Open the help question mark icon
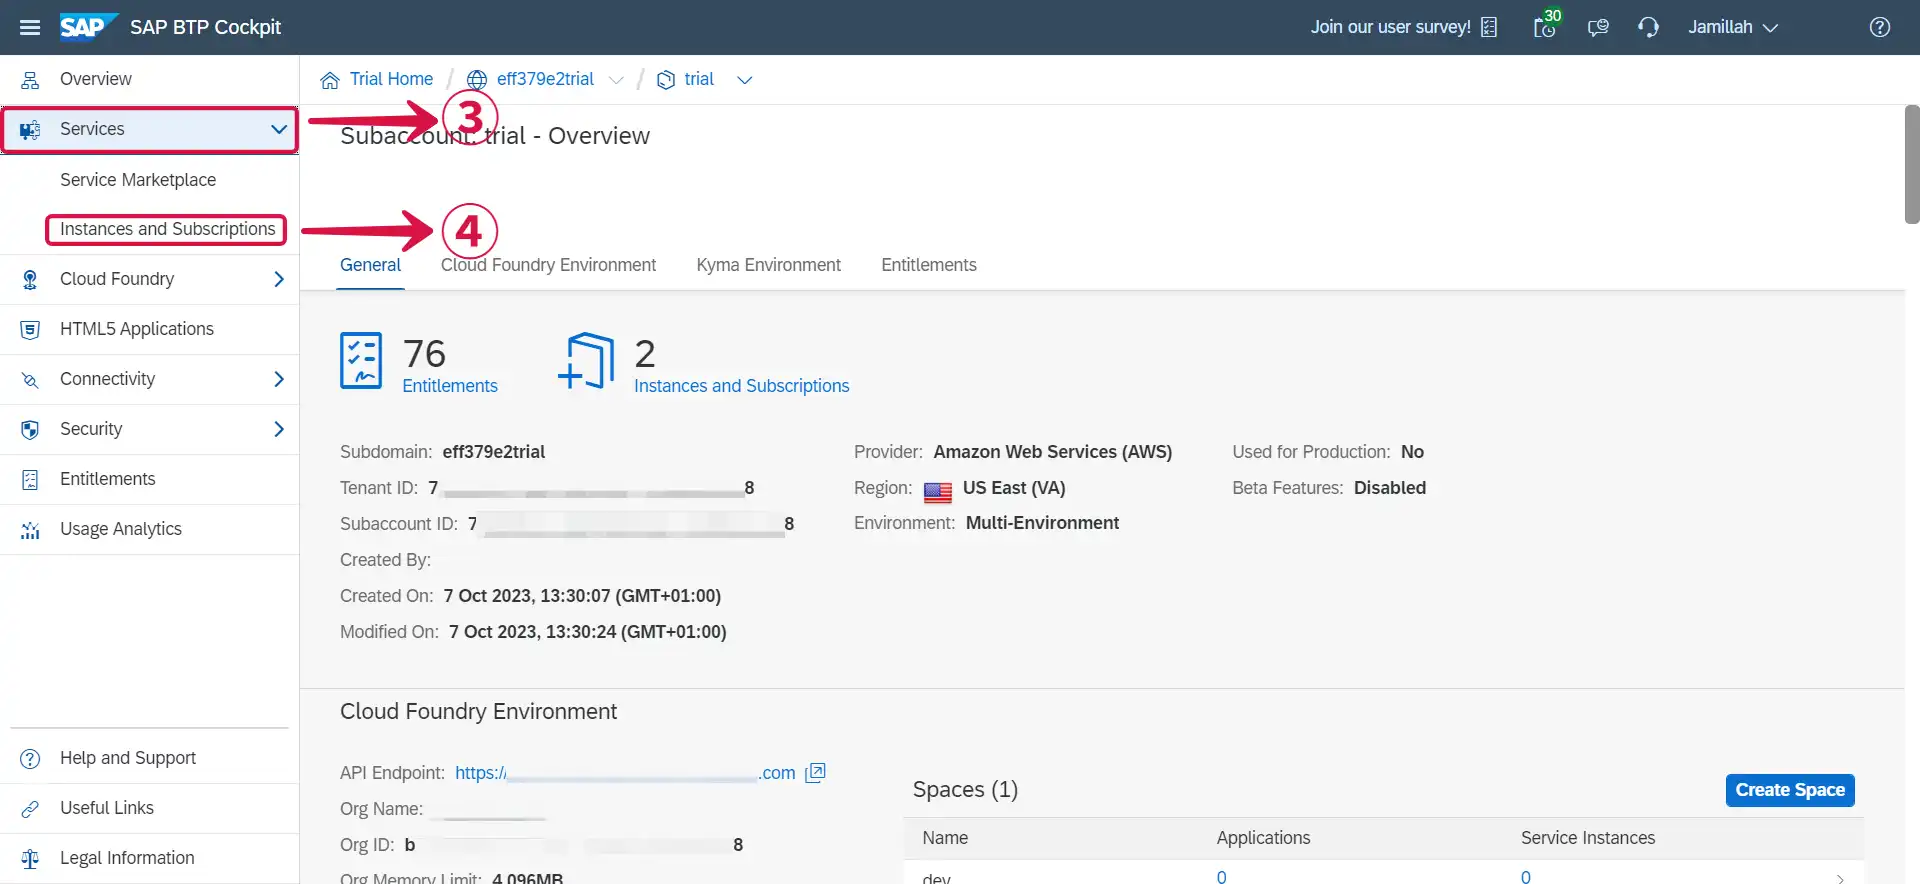Viewport: 1920px width, 884px height. (1880, 27)
